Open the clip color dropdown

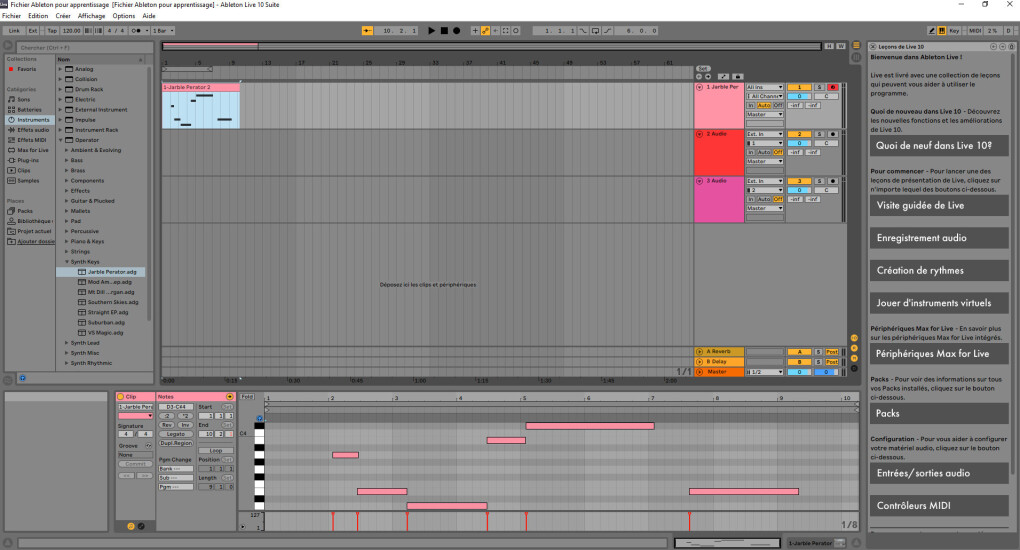[135, 416]
